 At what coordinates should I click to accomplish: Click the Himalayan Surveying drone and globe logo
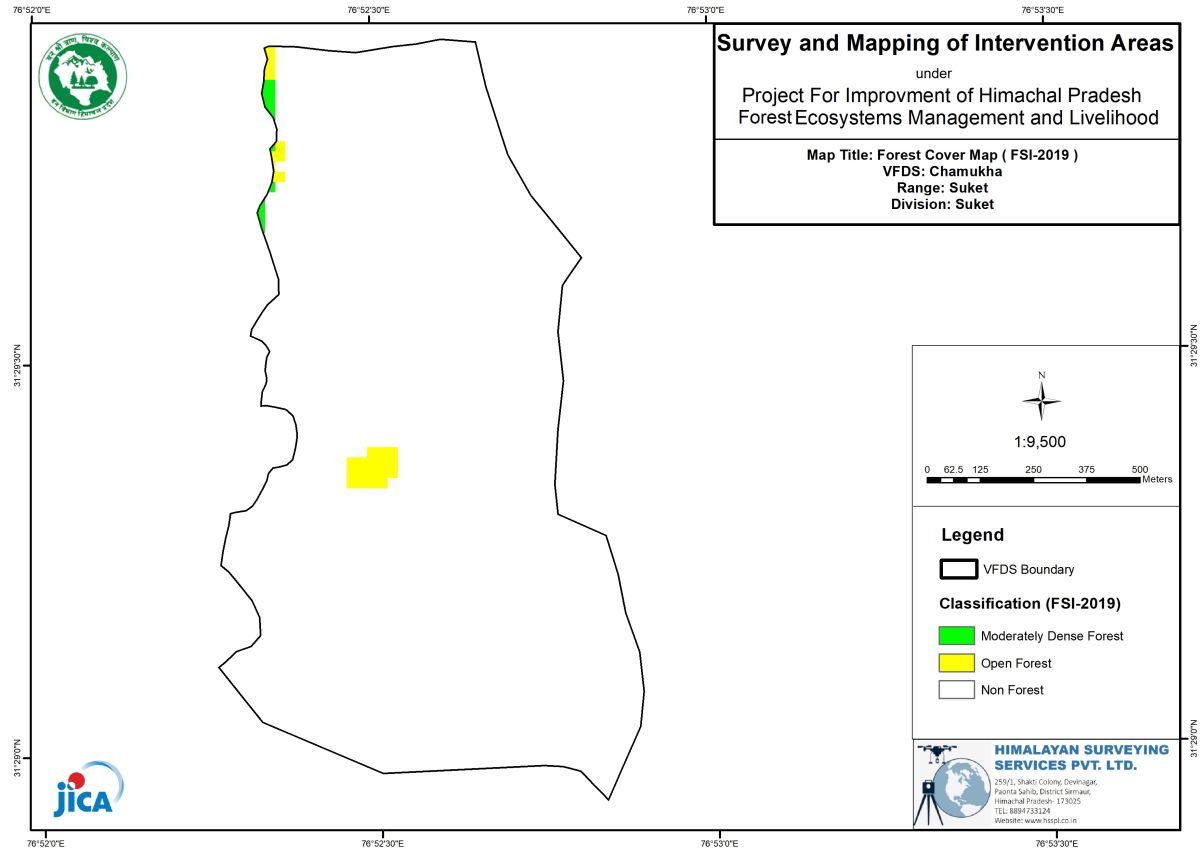(951, 784)
